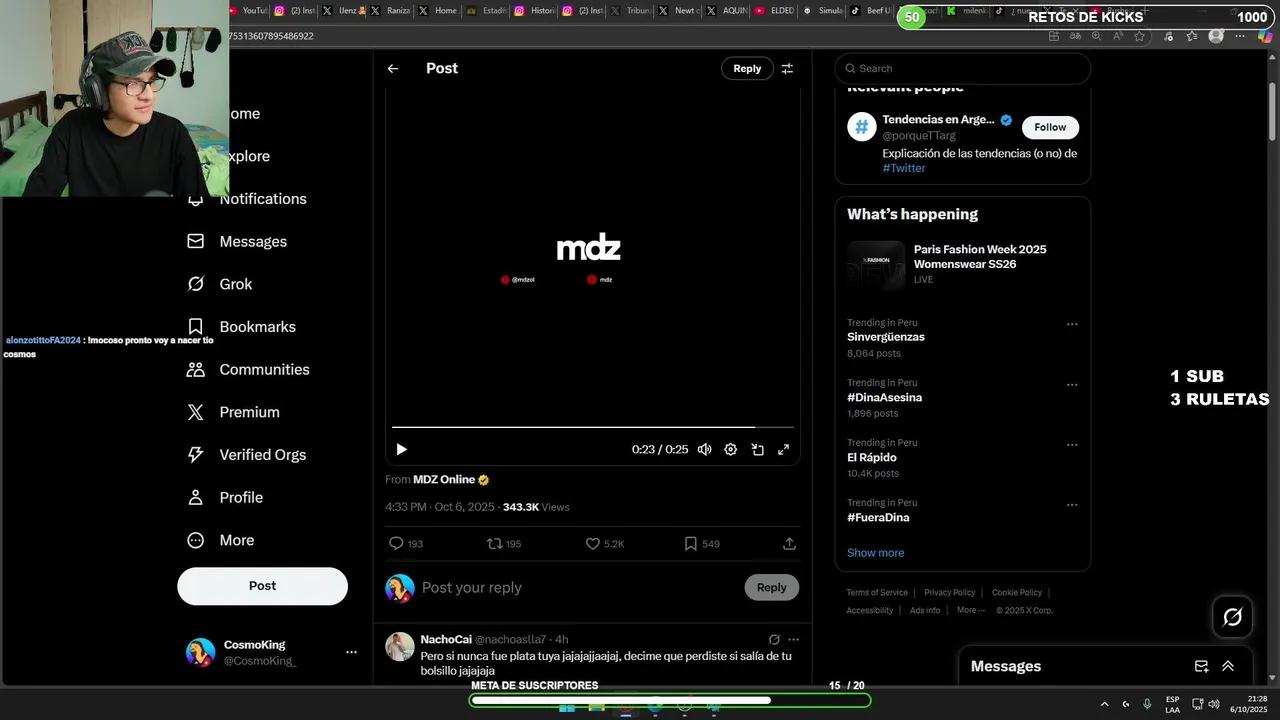Switch to the ELDED YouTube browser tab

tap(775, 11)
